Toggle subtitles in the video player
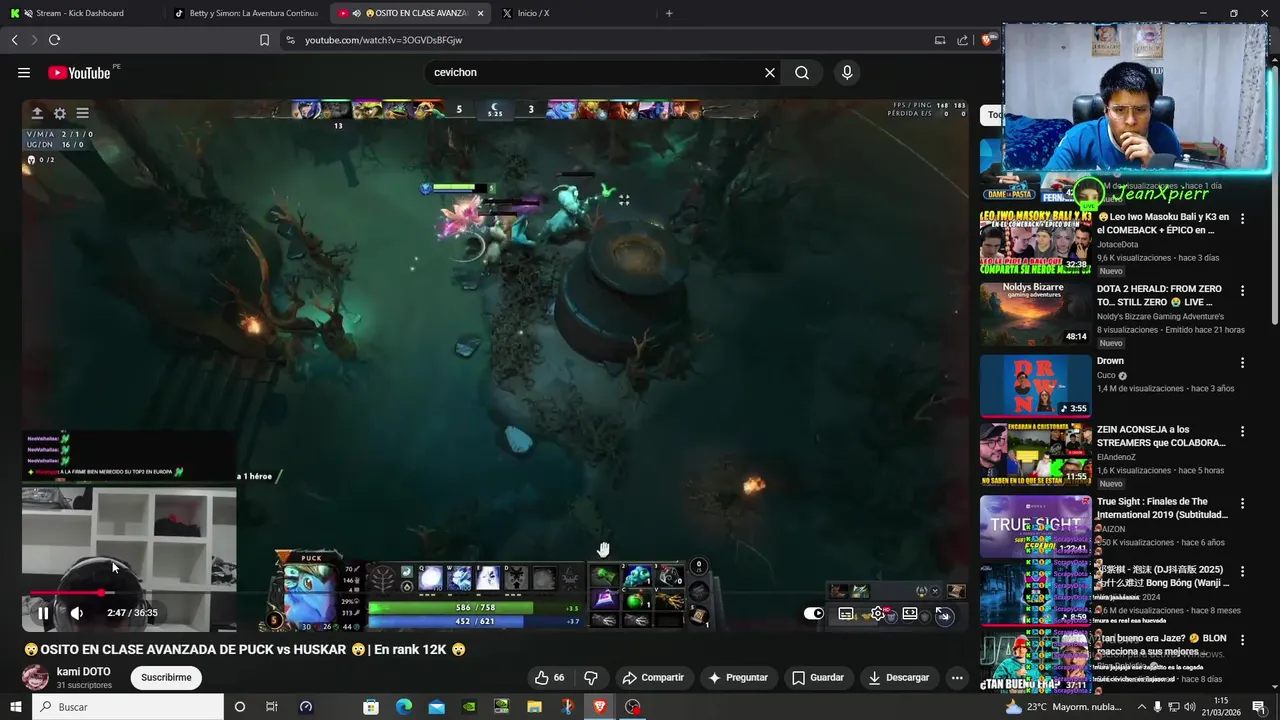Screen dimensions: 1280x720 pyautogui.click(x=846, y=614)
